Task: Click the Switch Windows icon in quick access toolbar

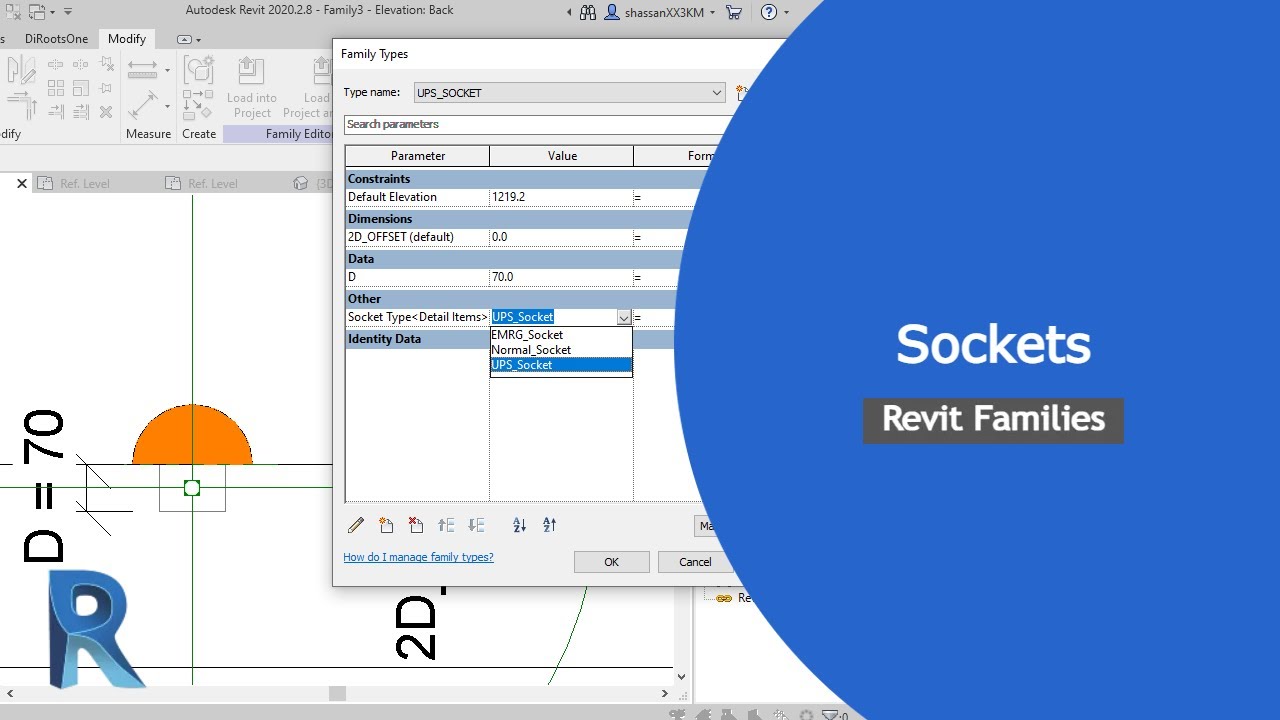Action: (x=38, y=12)
